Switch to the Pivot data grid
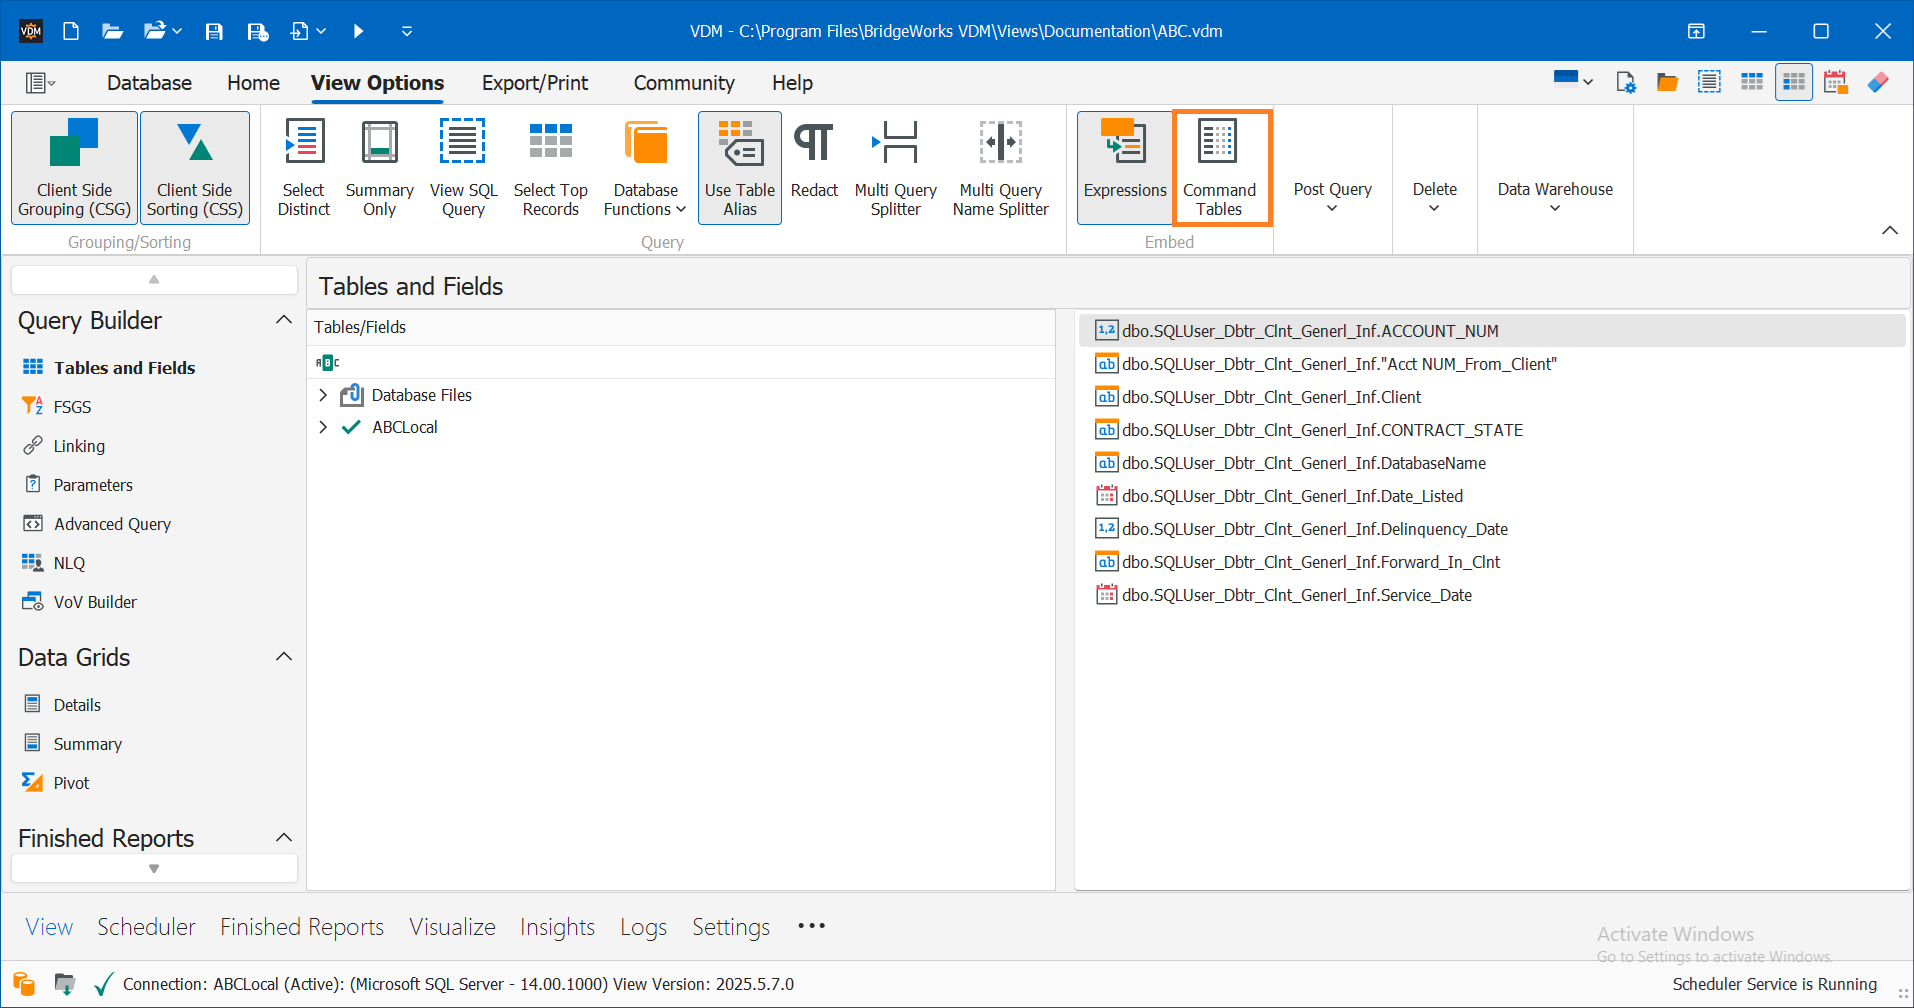Image resolution: width=1914 pixels, height=1008 pixels. tap(70, 782)
